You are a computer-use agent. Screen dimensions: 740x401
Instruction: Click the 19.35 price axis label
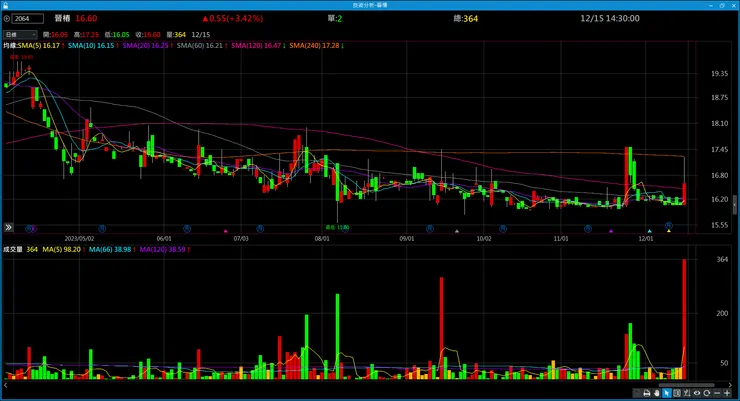(719, 74)
